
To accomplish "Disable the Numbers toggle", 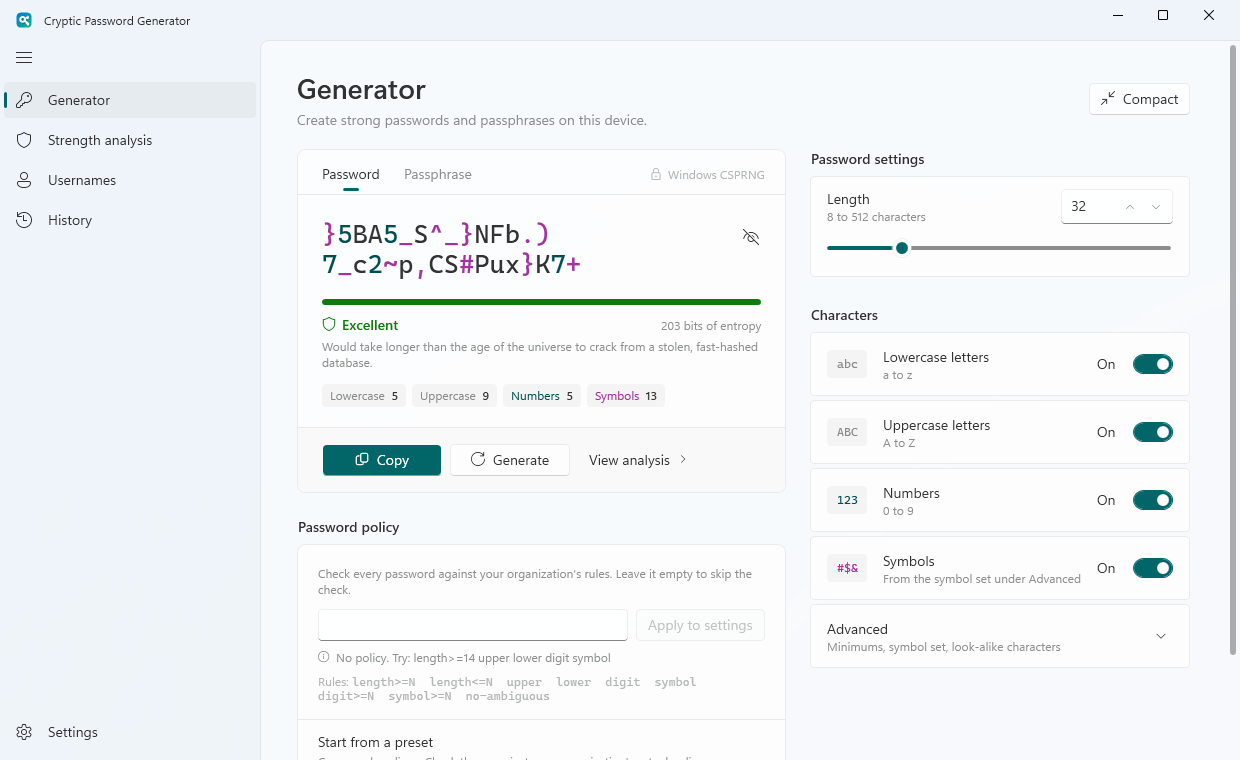I will [x=1153, y=500].
